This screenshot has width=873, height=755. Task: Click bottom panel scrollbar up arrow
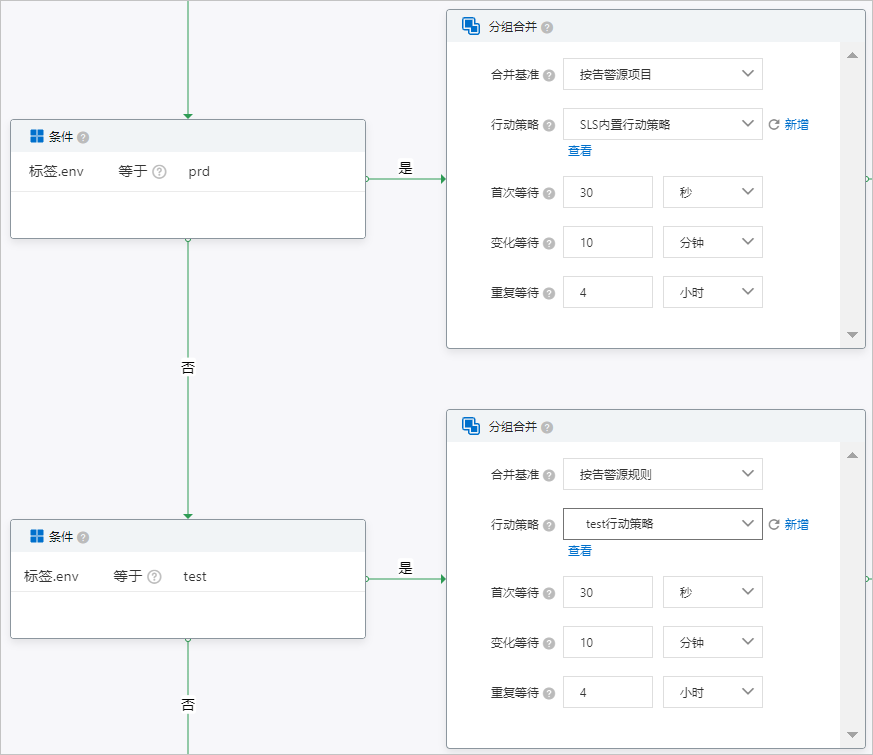tap(852, 455)
